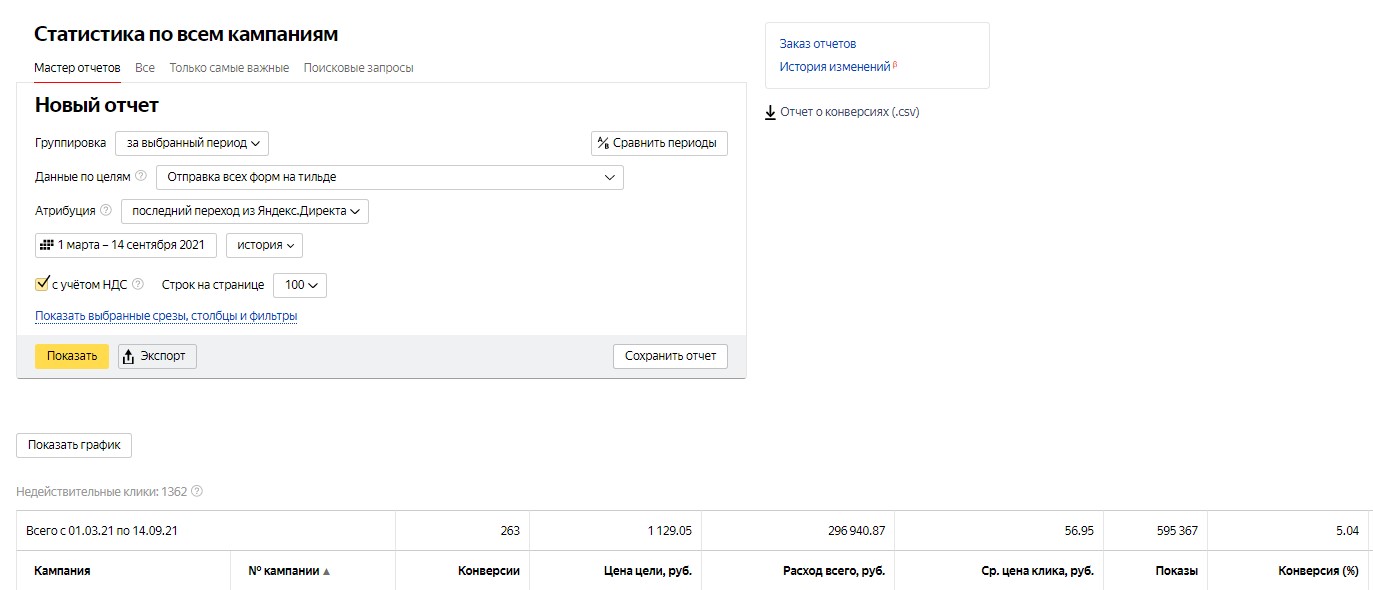
Task: Open the Атрибуция dropdown
Action: pyautogui.click(x=245, y=211)
